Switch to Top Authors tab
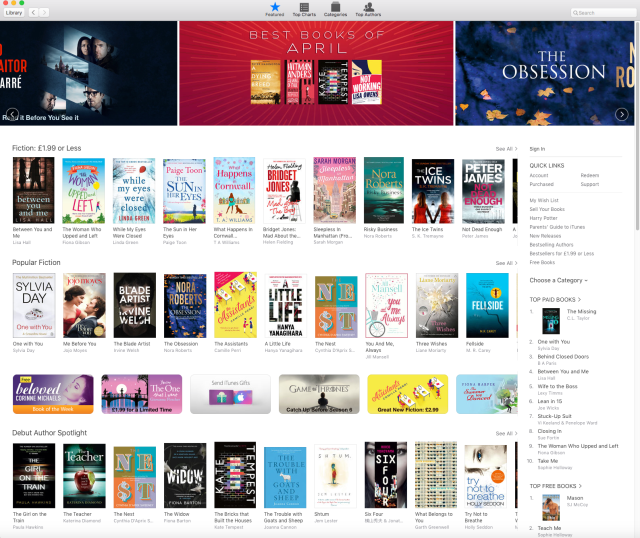Viewport: 640px width, 538px height. click(368, 9)
